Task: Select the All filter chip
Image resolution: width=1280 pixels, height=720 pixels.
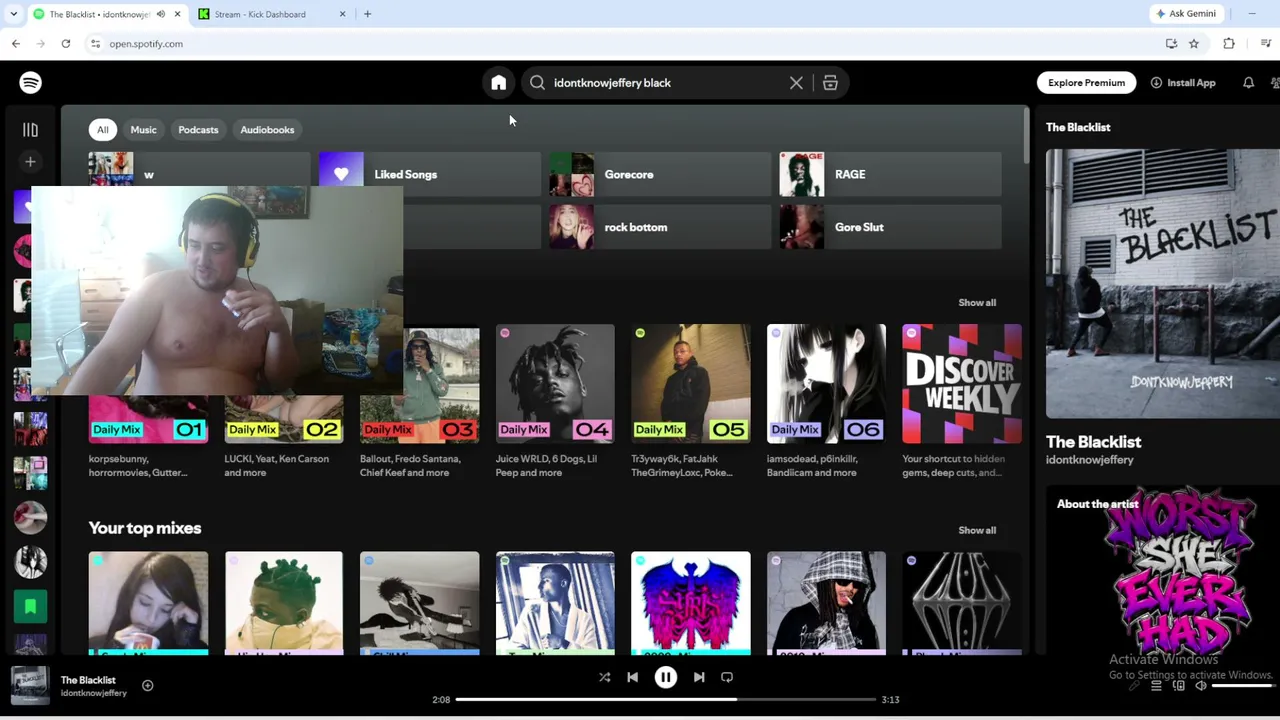Action: pos(102,130)
